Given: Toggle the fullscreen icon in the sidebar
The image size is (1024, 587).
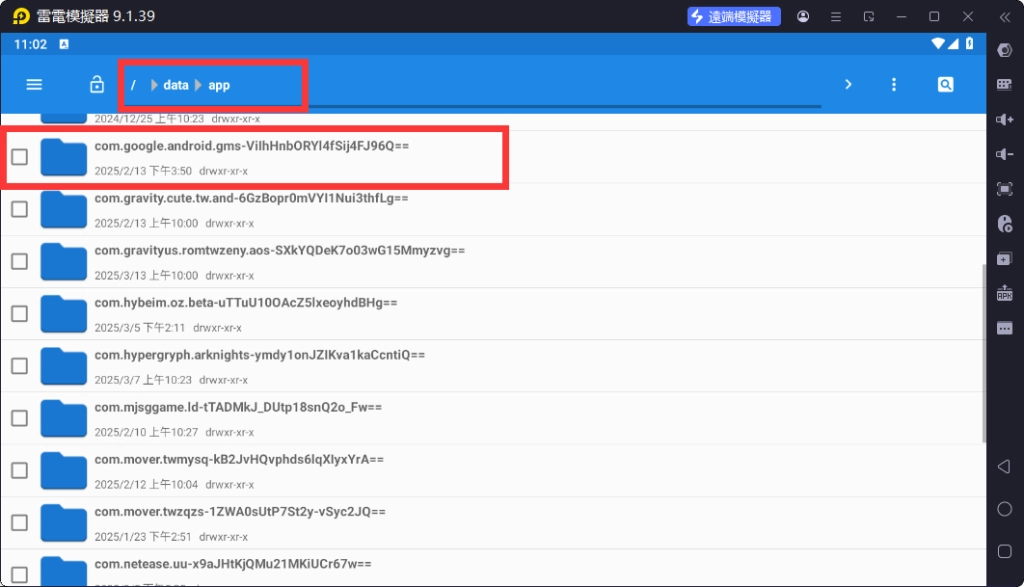Looking at the screenshot, I should pyautogui.click(x=1004, y=189).
